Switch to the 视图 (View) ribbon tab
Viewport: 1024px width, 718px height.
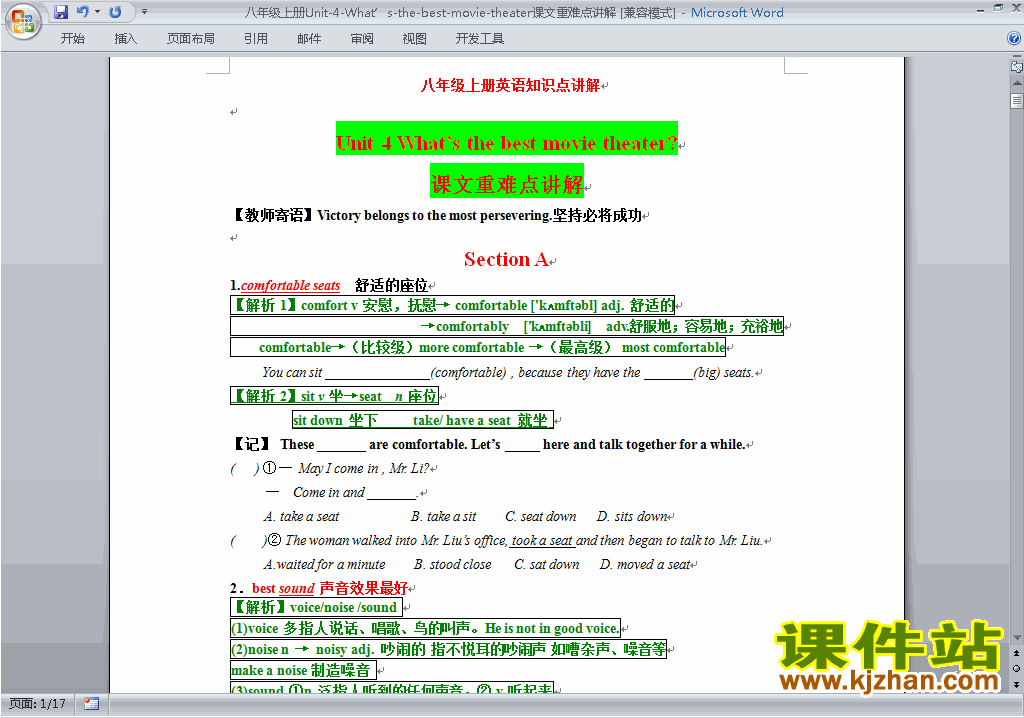click(414, 39)
